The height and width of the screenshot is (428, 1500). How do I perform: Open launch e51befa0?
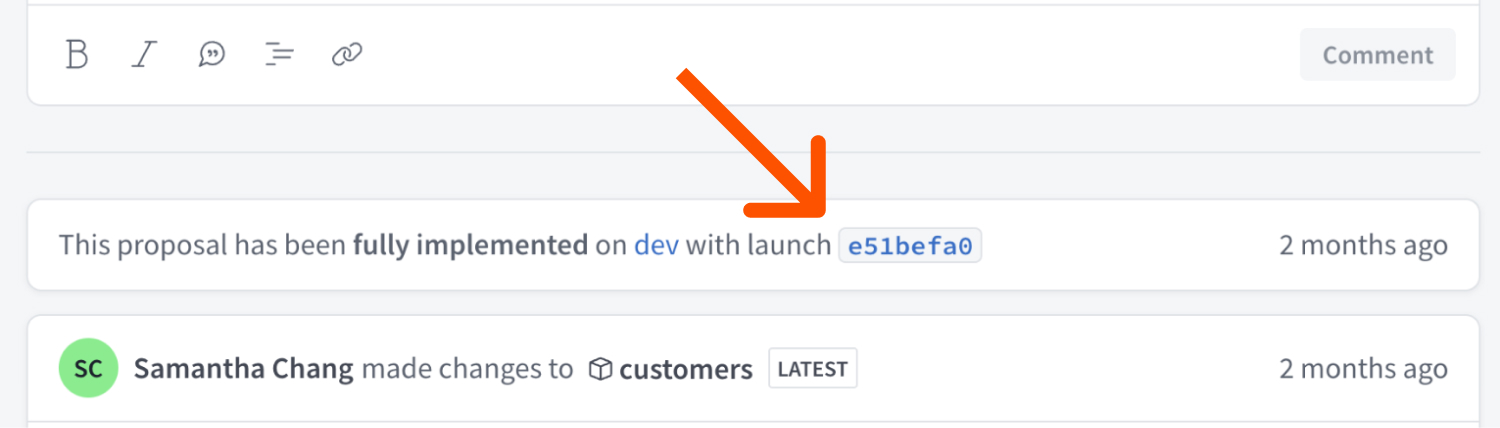(x=910, y=246)
